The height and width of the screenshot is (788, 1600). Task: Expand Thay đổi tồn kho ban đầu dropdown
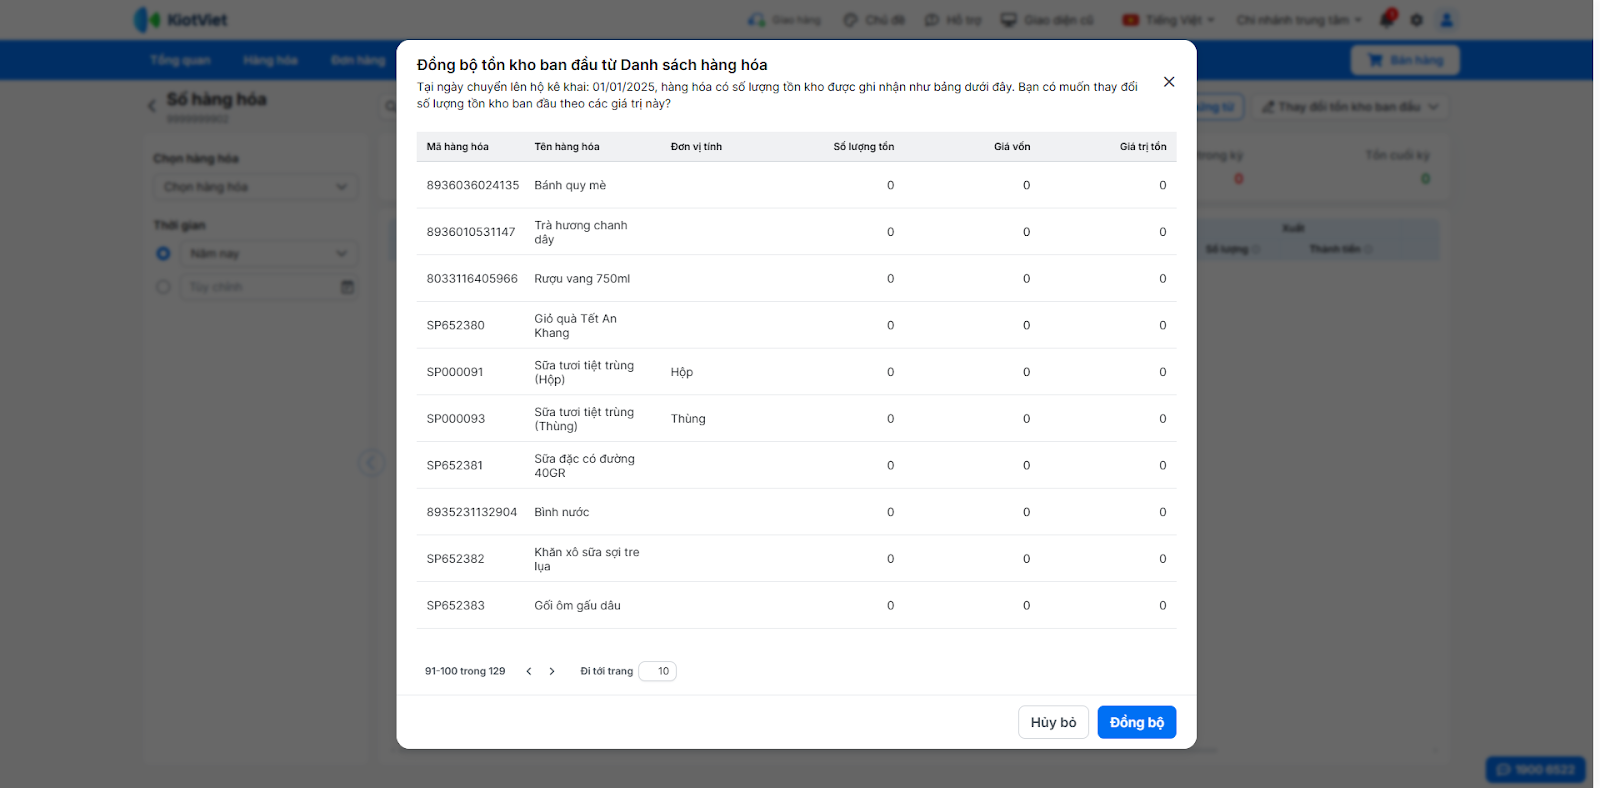coord(1350,107)
